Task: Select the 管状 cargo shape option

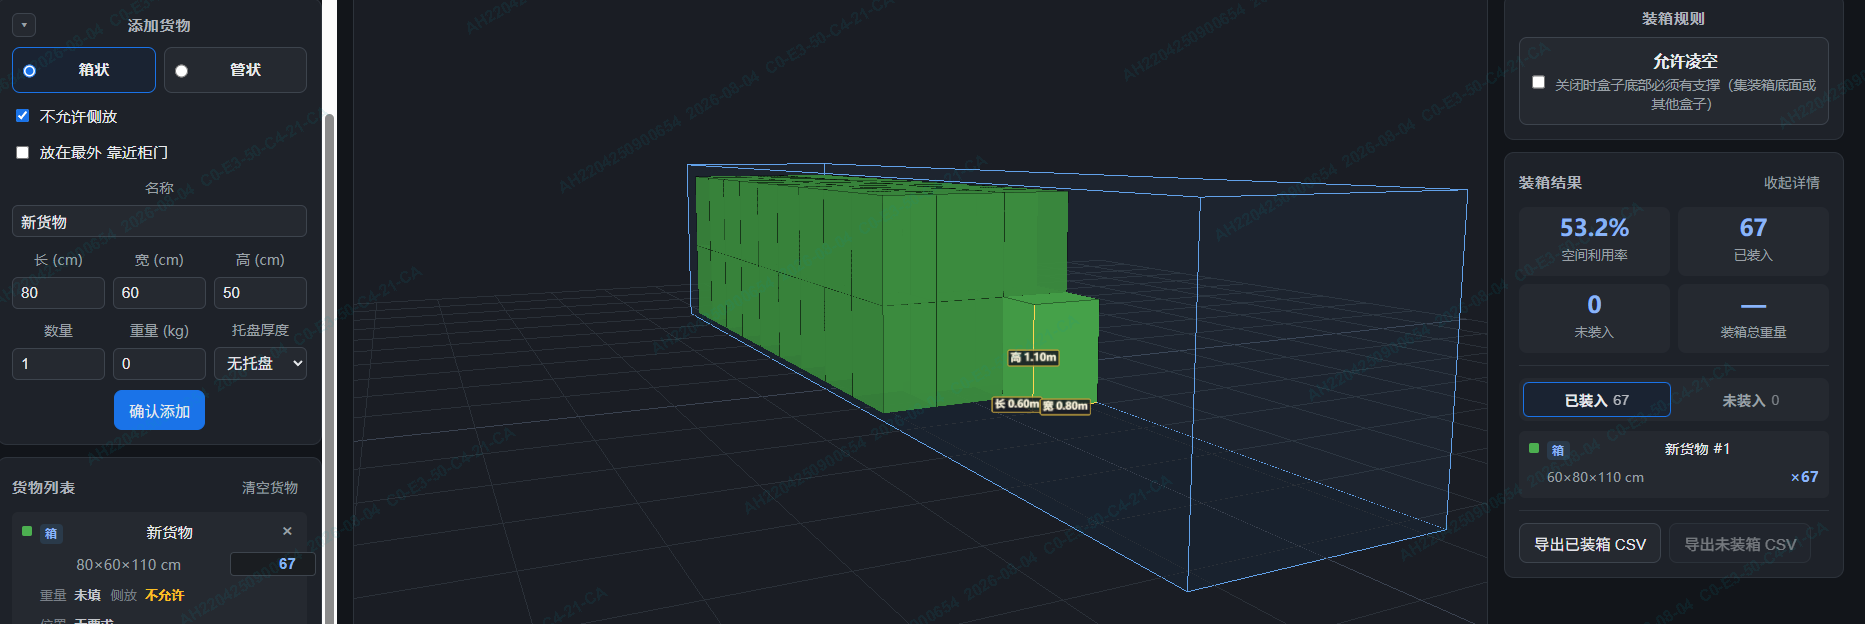Action: point(235,70)
